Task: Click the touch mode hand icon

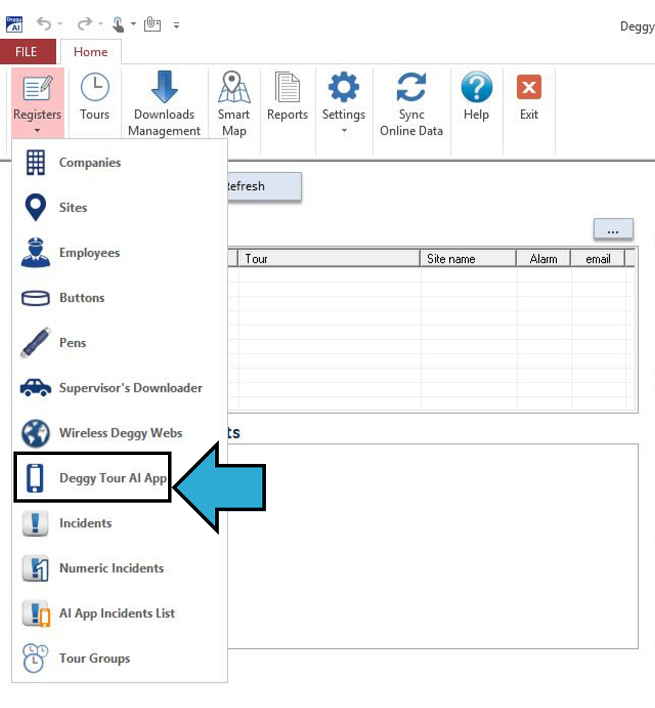Action: pos(118,24)
